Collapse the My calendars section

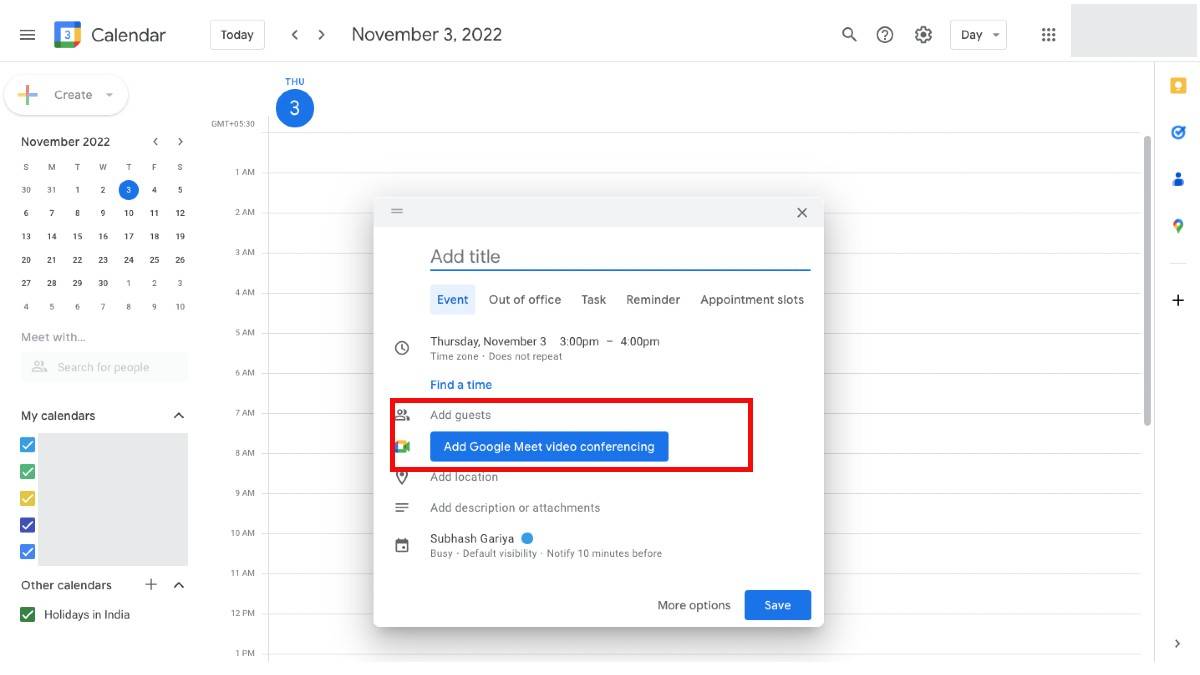click(x=179, y=416)
